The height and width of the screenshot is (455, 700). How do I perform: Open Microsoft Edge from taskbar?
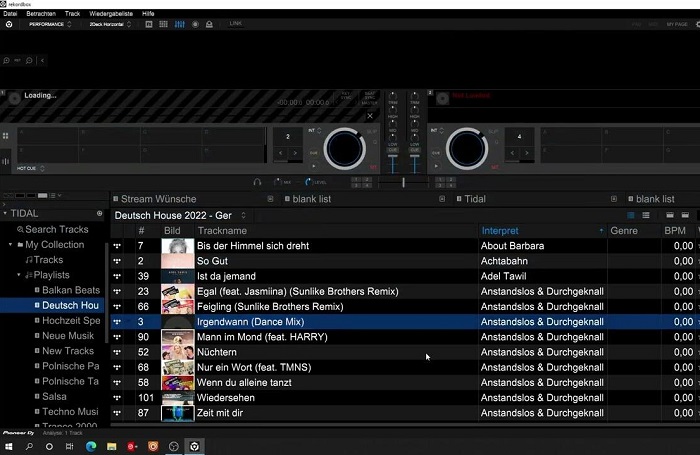click(91, 447)
